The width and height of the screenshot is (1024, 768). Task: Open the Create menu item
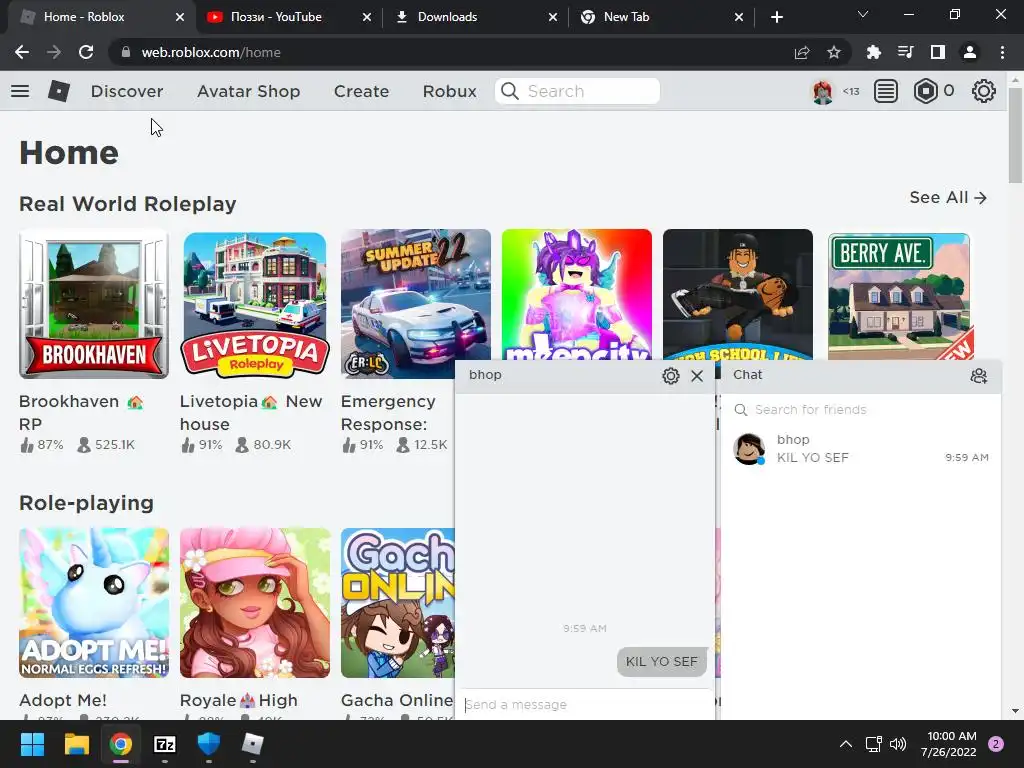coord(361,91)
